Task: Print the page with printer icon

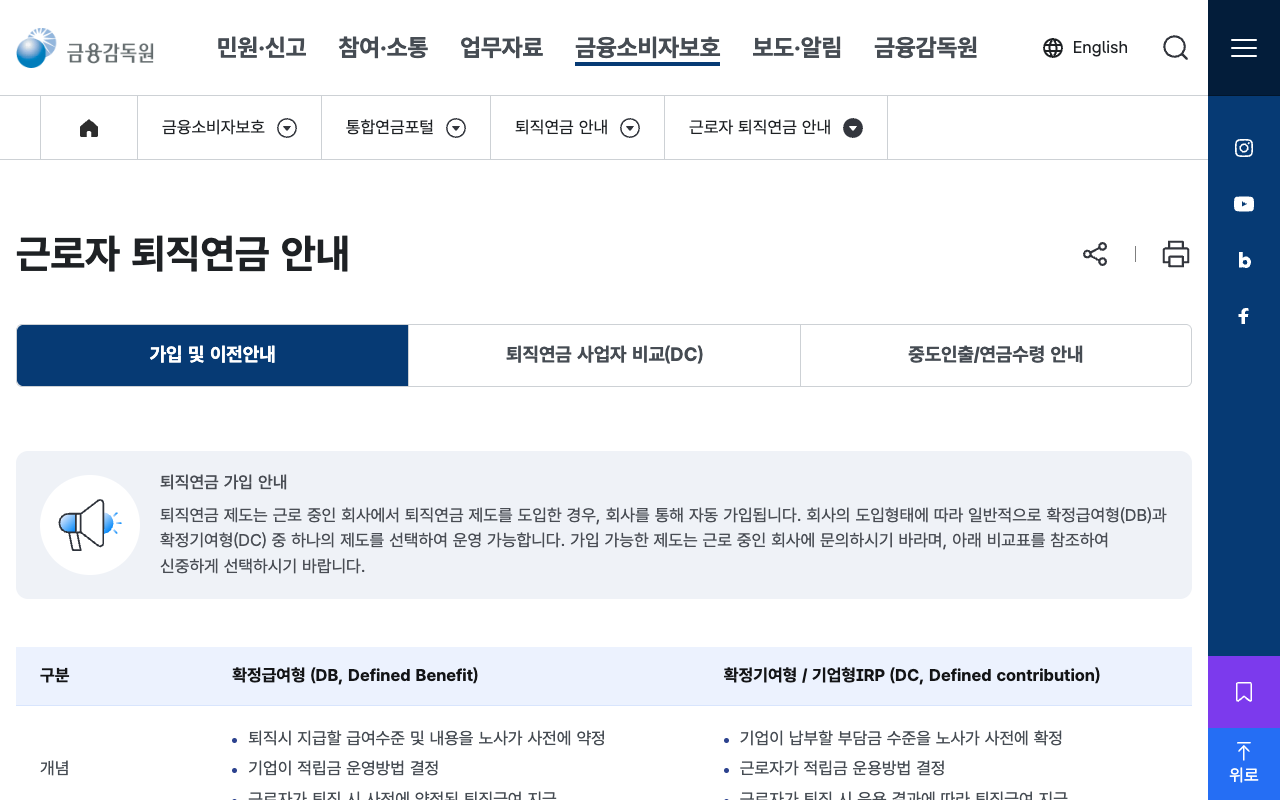Action: [1176, 254]
